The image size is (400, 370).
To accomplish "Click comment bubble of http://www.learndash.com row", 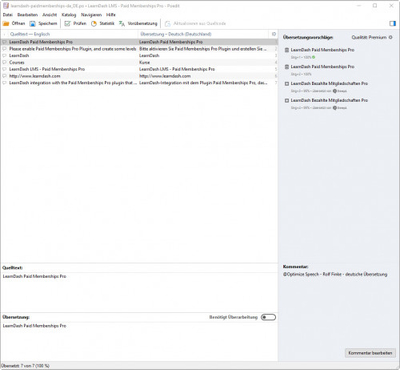I will 4,76.
